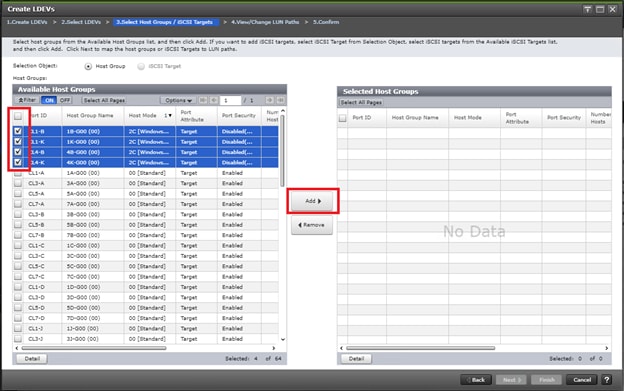This screenshot has width=624, height=391.
Task: Uncheck the 4K-G00 (00) row checkbox
Action: (18, 162)
